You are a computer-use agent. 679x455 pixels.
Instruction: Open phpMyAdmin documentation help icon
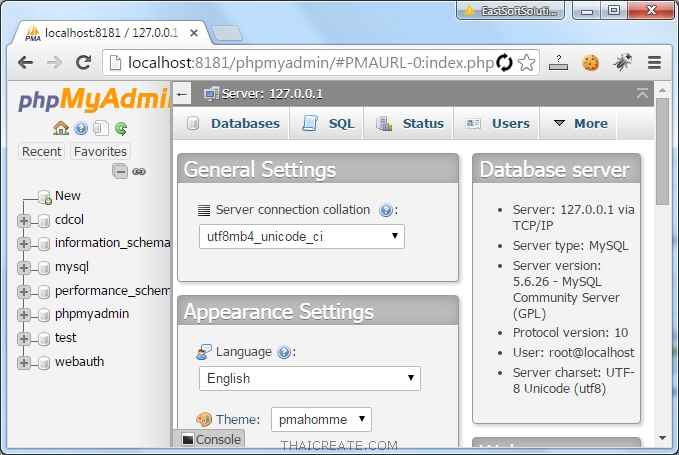pyautogui.click(x=81, y=128)
